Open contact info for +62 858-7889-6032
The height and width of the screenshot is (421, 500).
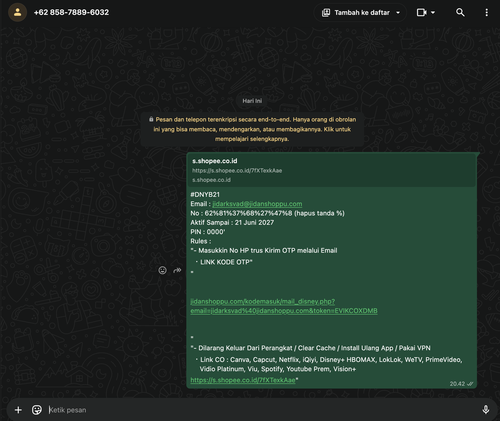(x=71, y=12)
